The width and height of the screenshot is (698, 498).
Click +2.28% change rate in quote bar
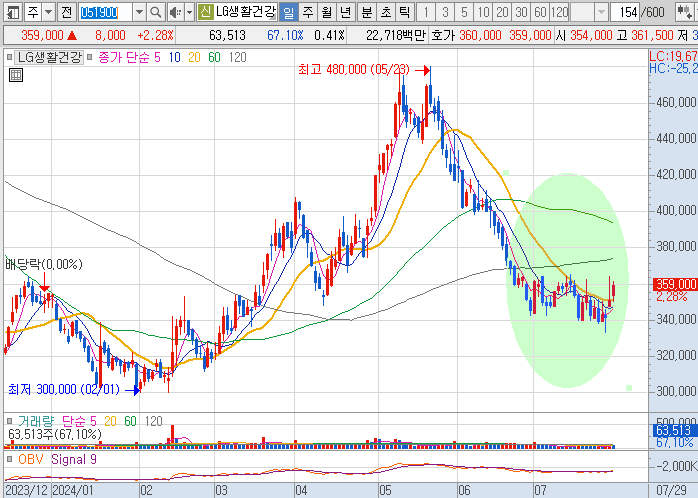155,35
